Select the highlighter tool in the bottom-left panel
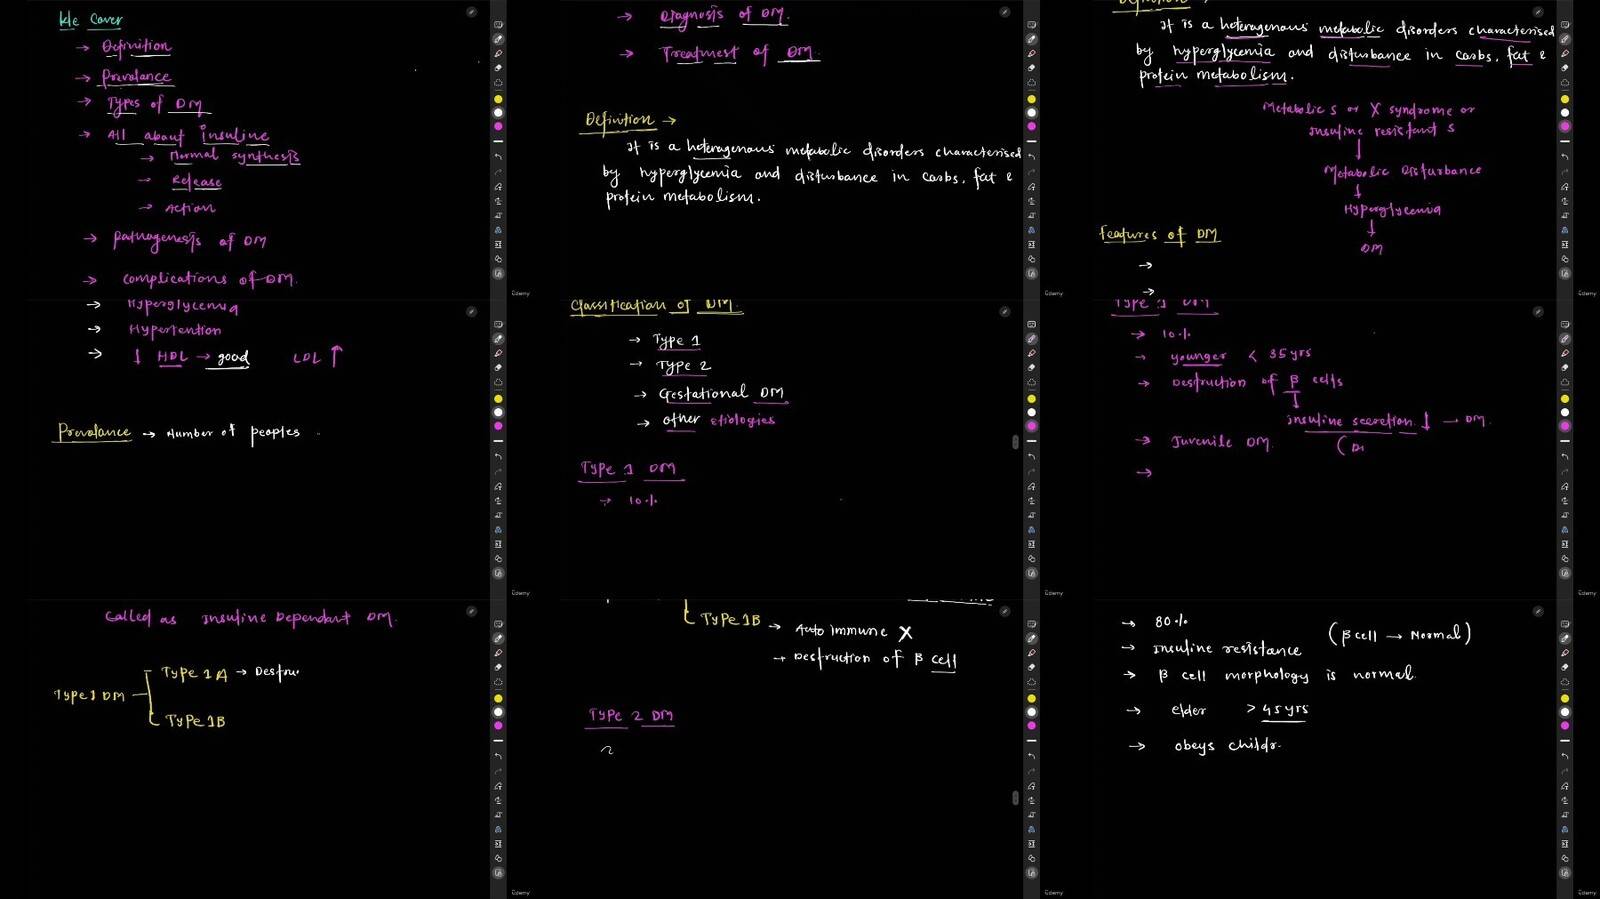Viewport: 1600px width, 899px height. (x=498, y=653)
